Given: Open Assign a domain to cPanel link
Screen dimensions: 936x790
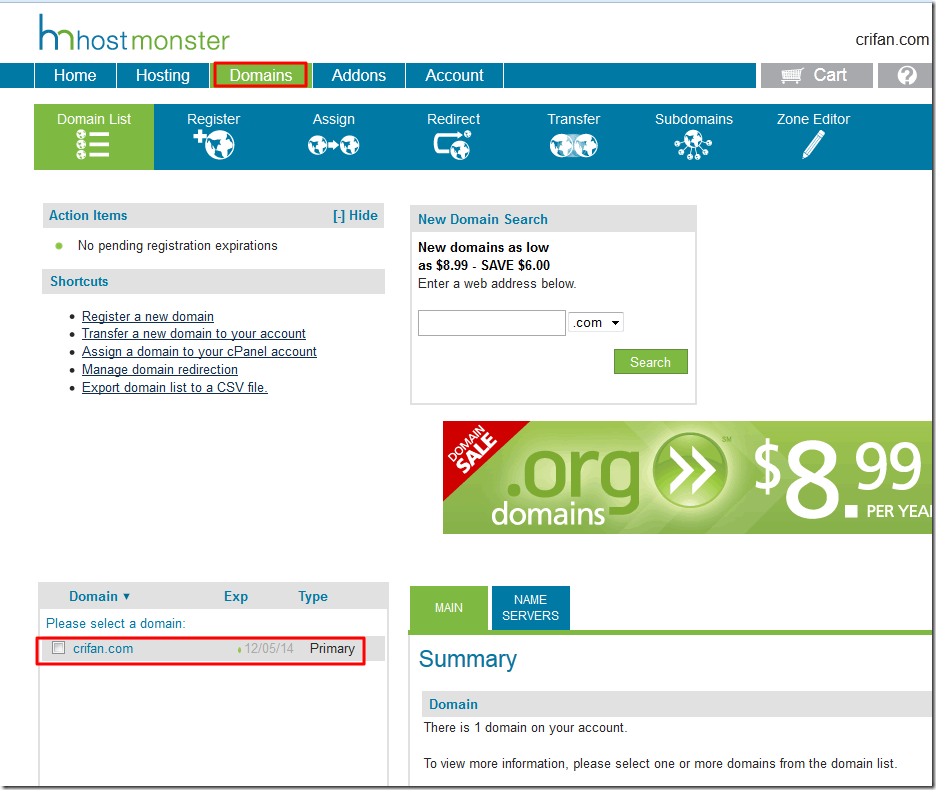Looking at the screenshot, I should [199, 352].
